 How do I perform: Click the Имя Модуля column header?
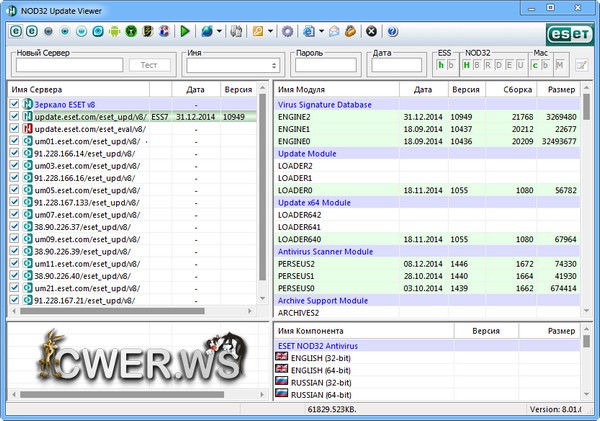coord(335,89)
